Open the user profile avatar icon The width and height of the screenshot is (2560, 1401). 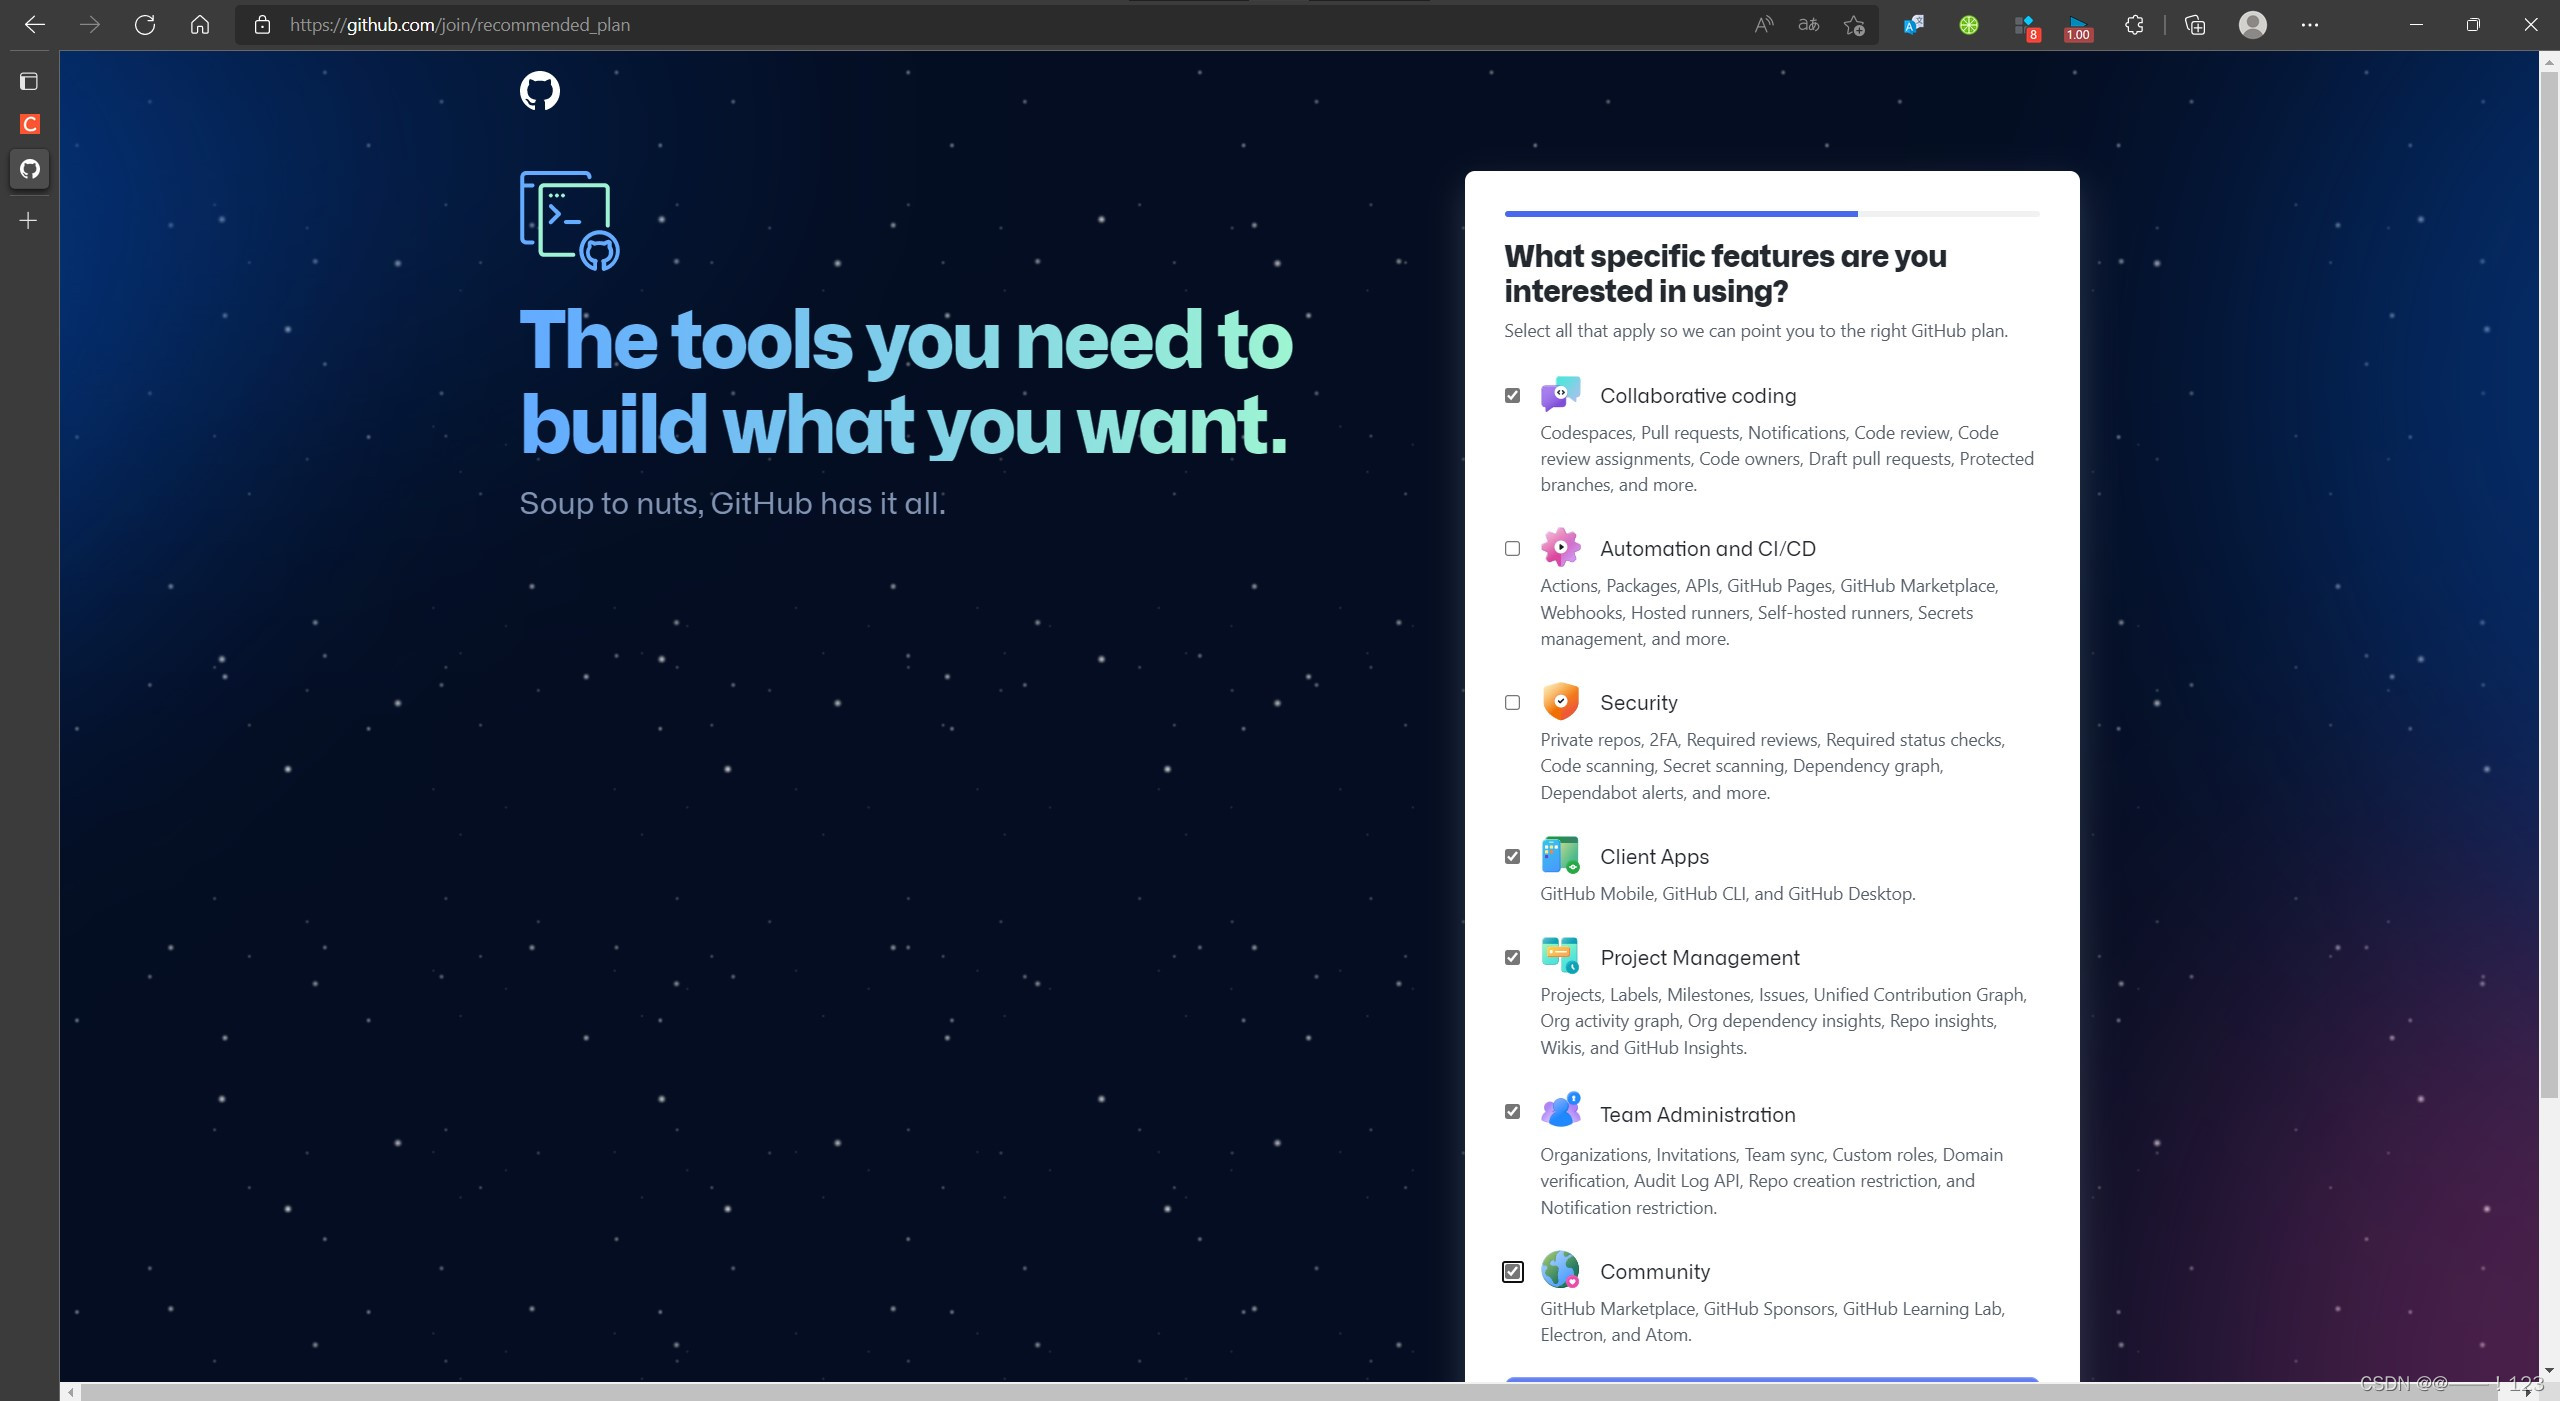coord(2252,25)
